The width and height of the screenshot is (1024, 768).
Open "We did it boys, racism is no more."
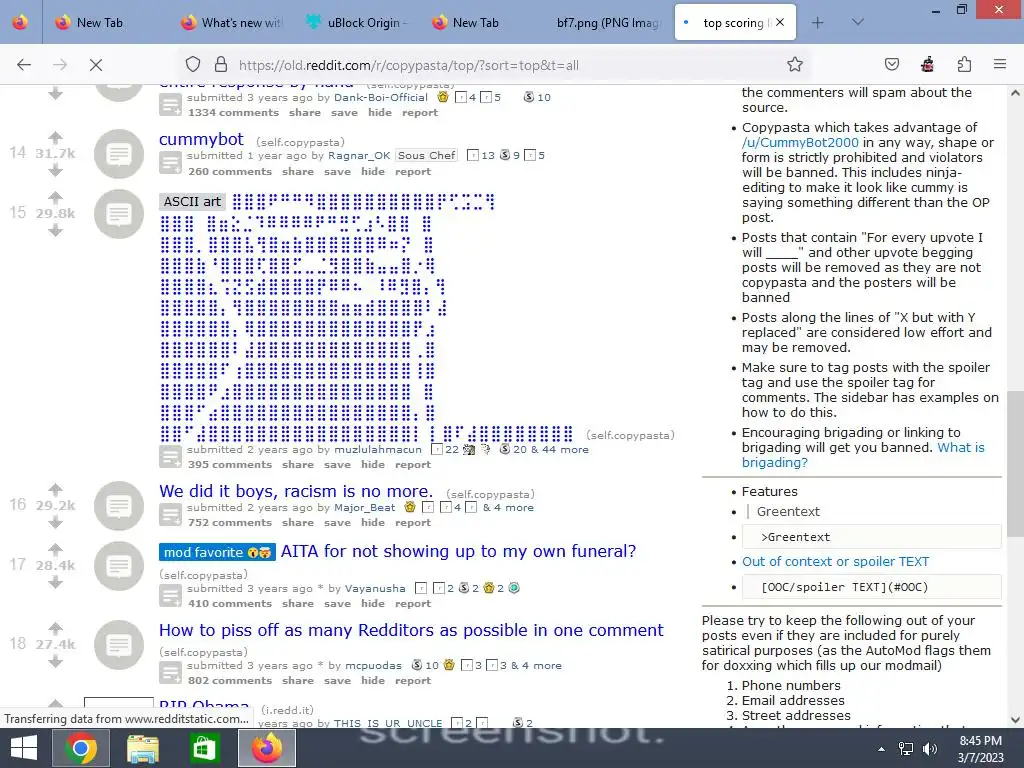(296, 491)
